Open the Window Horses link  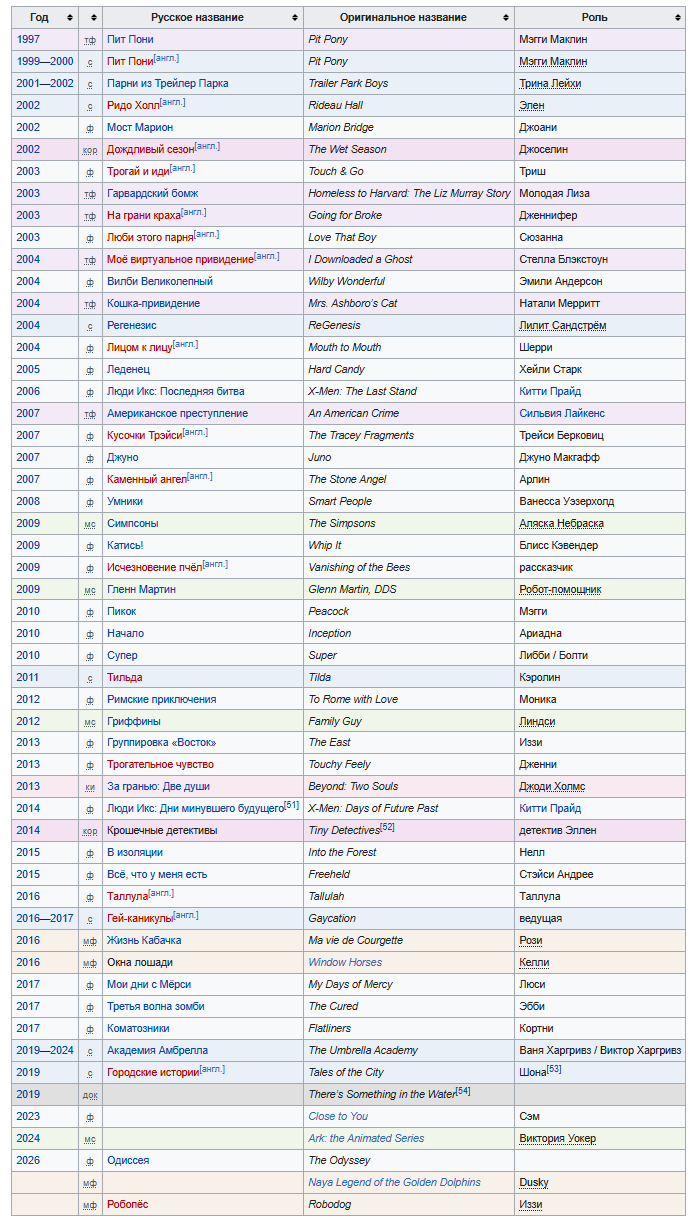coord(345,963)
